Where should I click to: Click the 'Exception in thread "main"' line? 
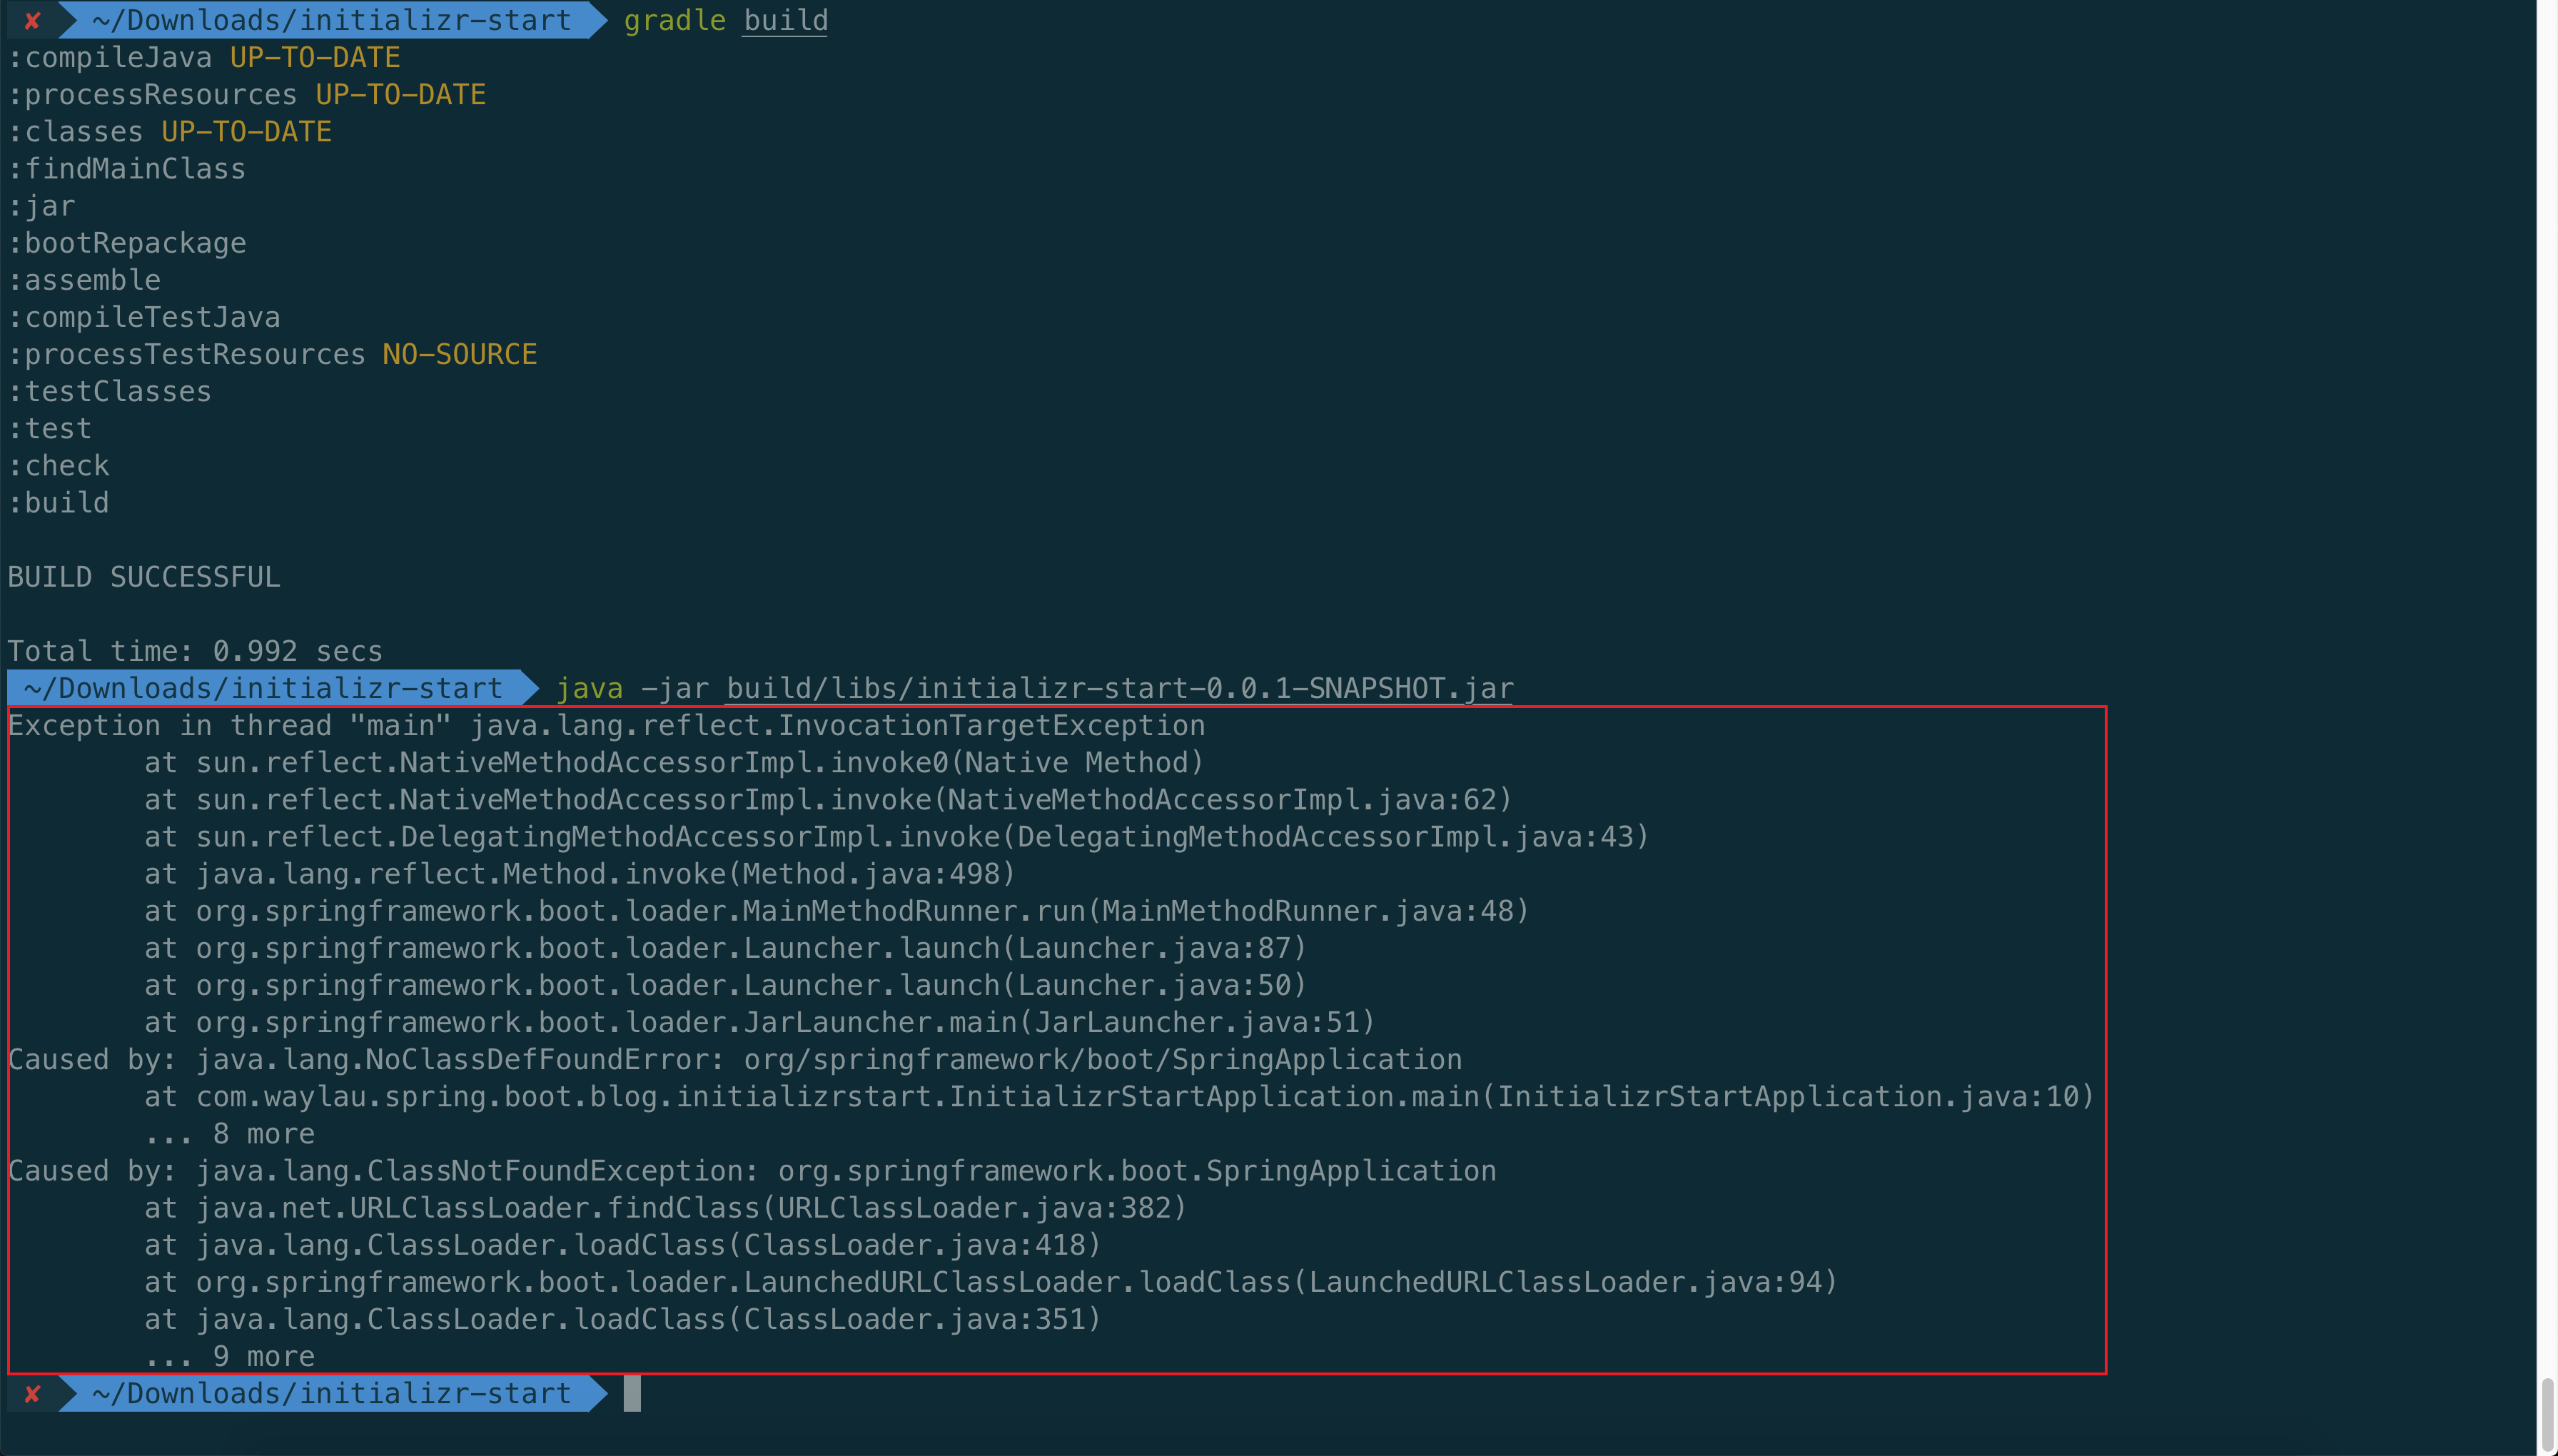607,725
